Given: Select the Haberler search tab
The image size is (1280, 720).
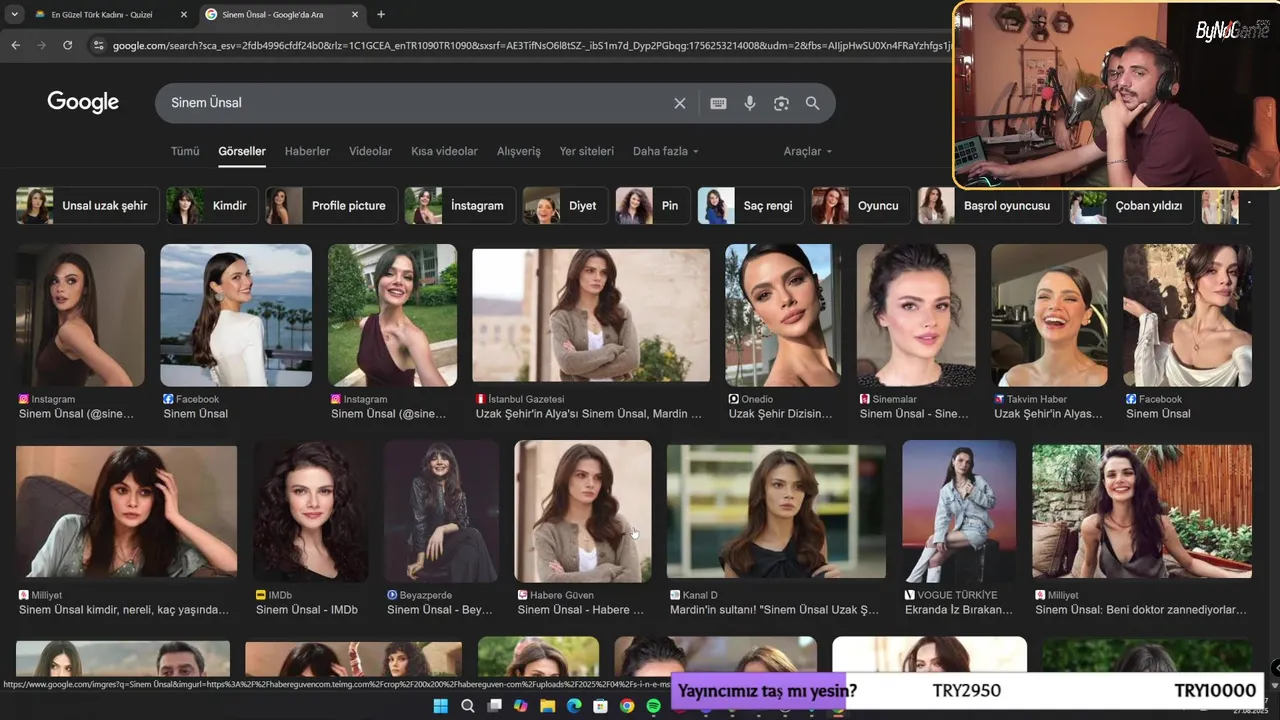Looking at the screenshot, I should pyautogui.click(x=307, y=151).
